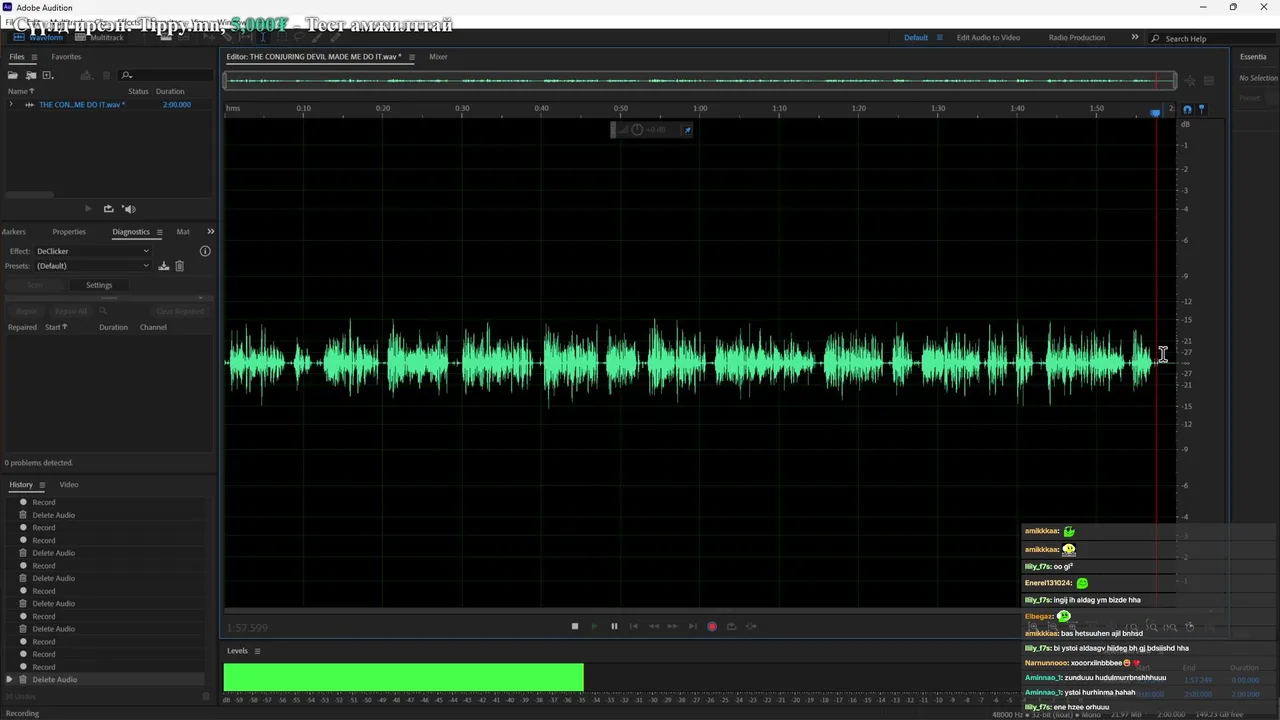Show hidden panel tabs overflow chevron
This screenshot has width=1280, height=720.
pyautogui.click(x=210, y=232)
